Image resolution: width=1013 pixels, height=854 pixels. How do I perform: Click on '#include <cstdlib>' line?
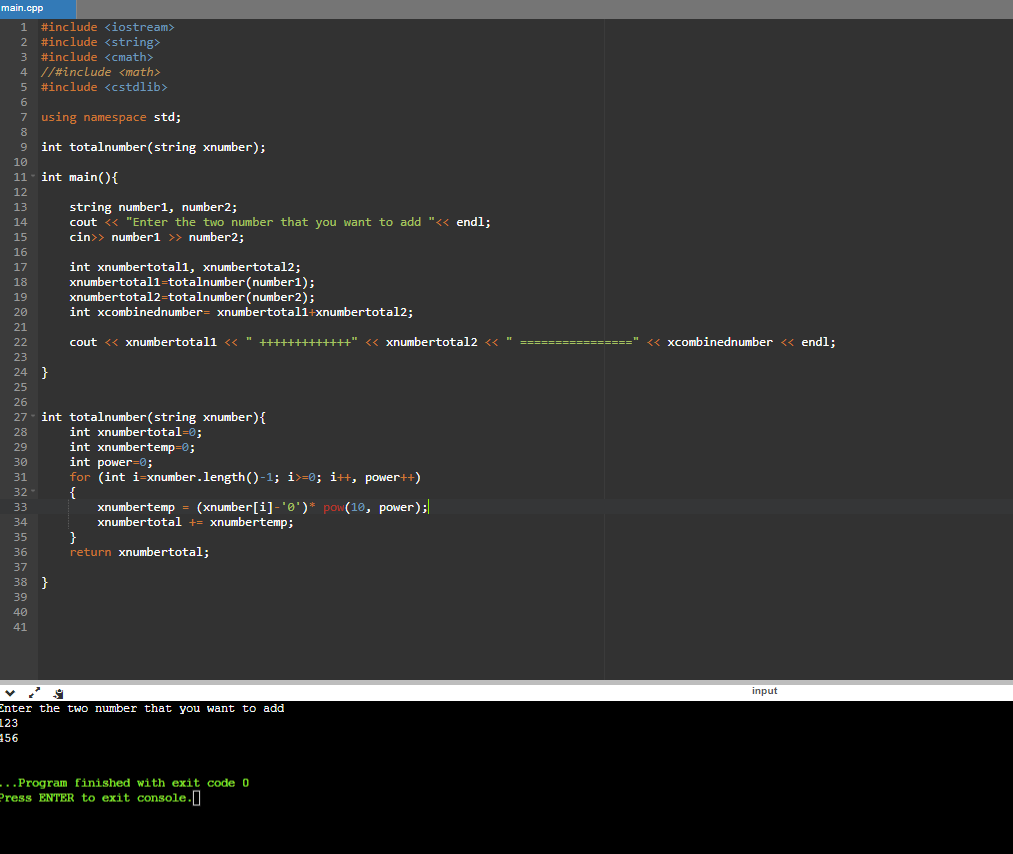pos(104,87)
